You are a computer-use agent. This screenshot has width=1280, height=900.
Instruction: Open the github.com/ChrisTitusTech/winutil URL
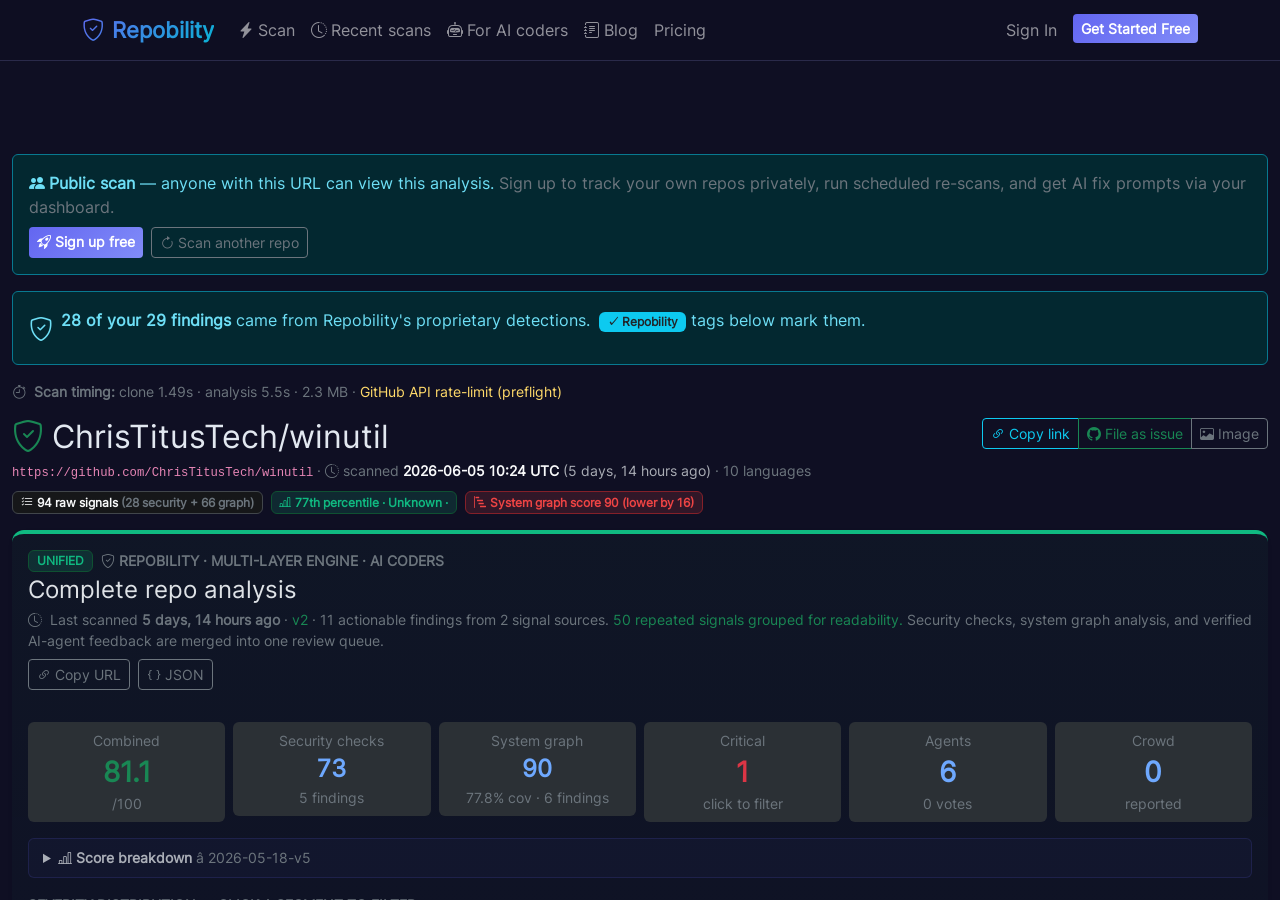(162, 471)
